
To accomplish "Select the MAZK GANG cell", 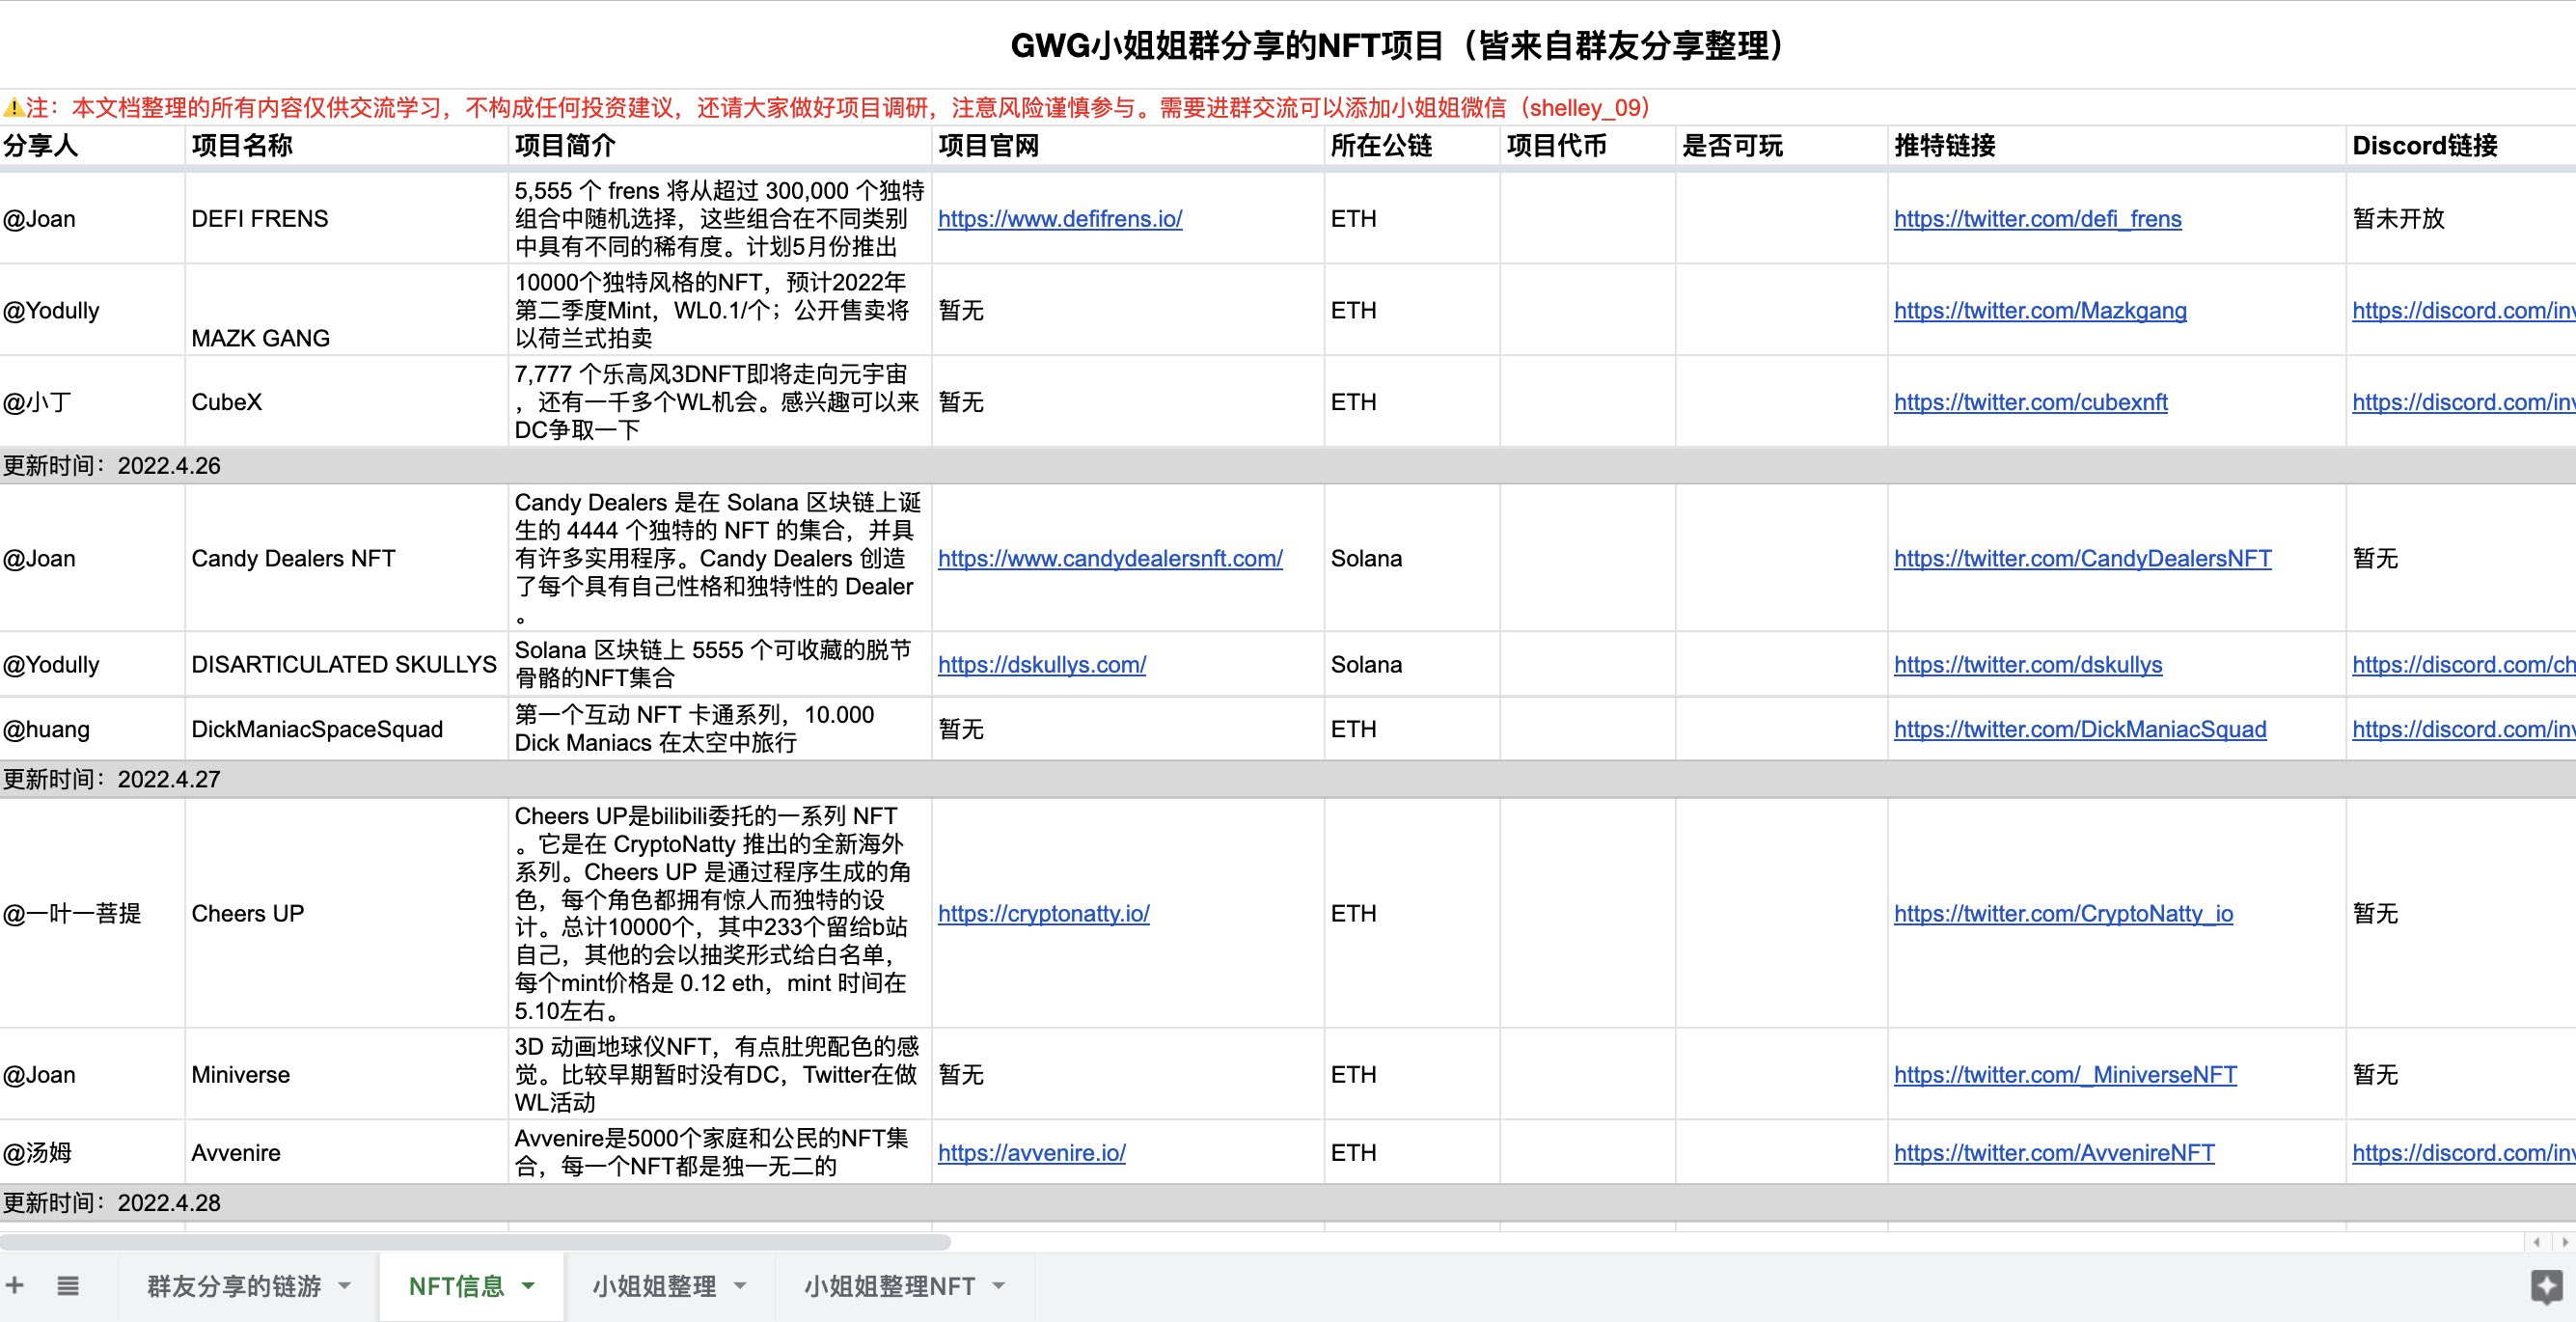I will click(x=346, y=311).
